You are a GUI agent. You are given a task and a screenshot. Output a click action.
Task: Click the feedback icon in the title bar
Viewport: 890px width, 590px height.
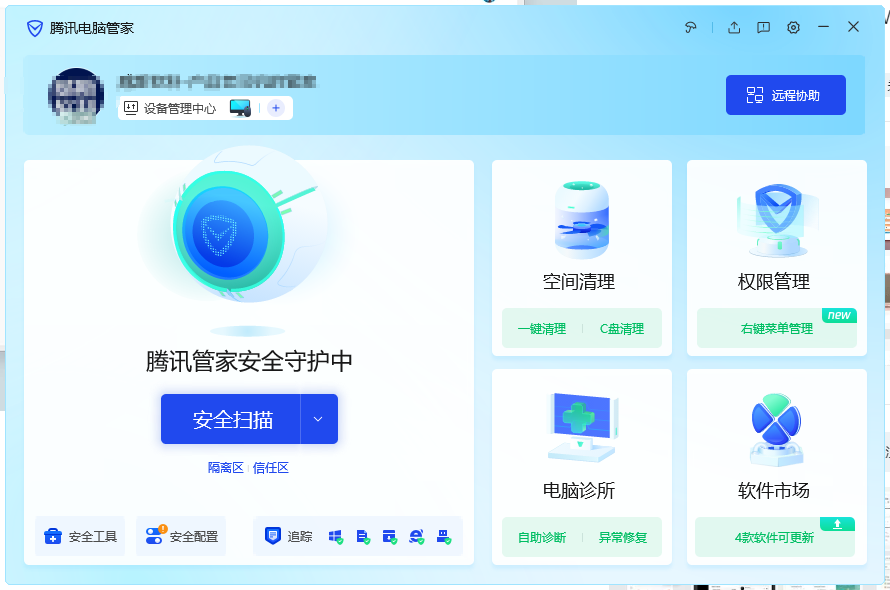click(x=763, y=27)
